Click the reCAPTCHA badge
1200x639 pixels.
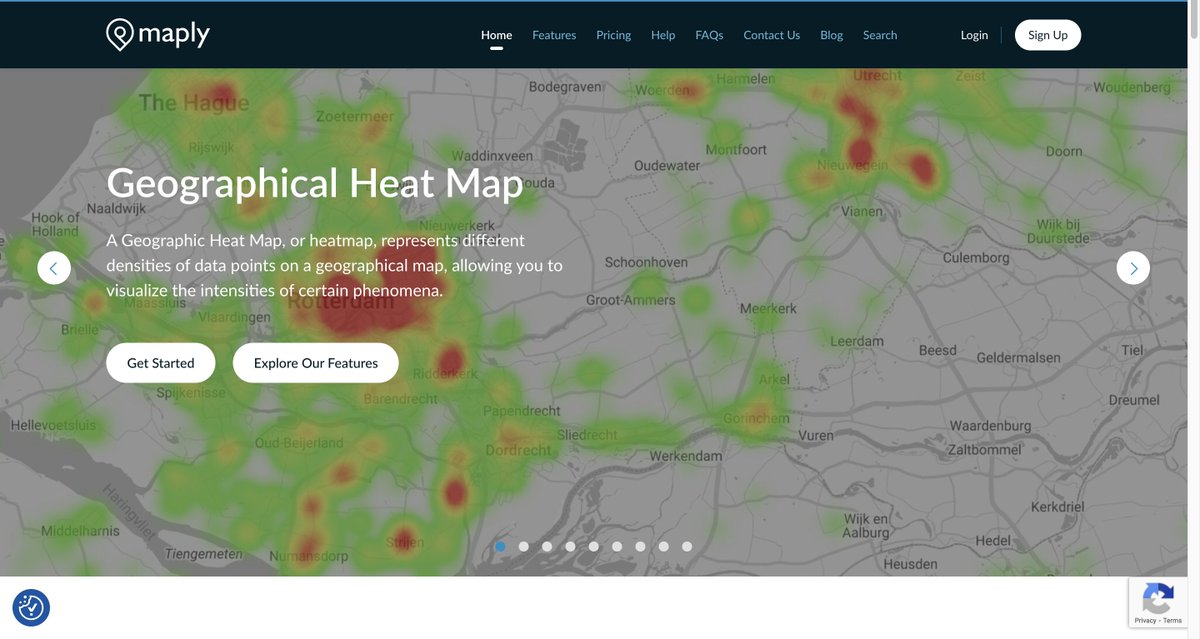[x=1158, y=602]
